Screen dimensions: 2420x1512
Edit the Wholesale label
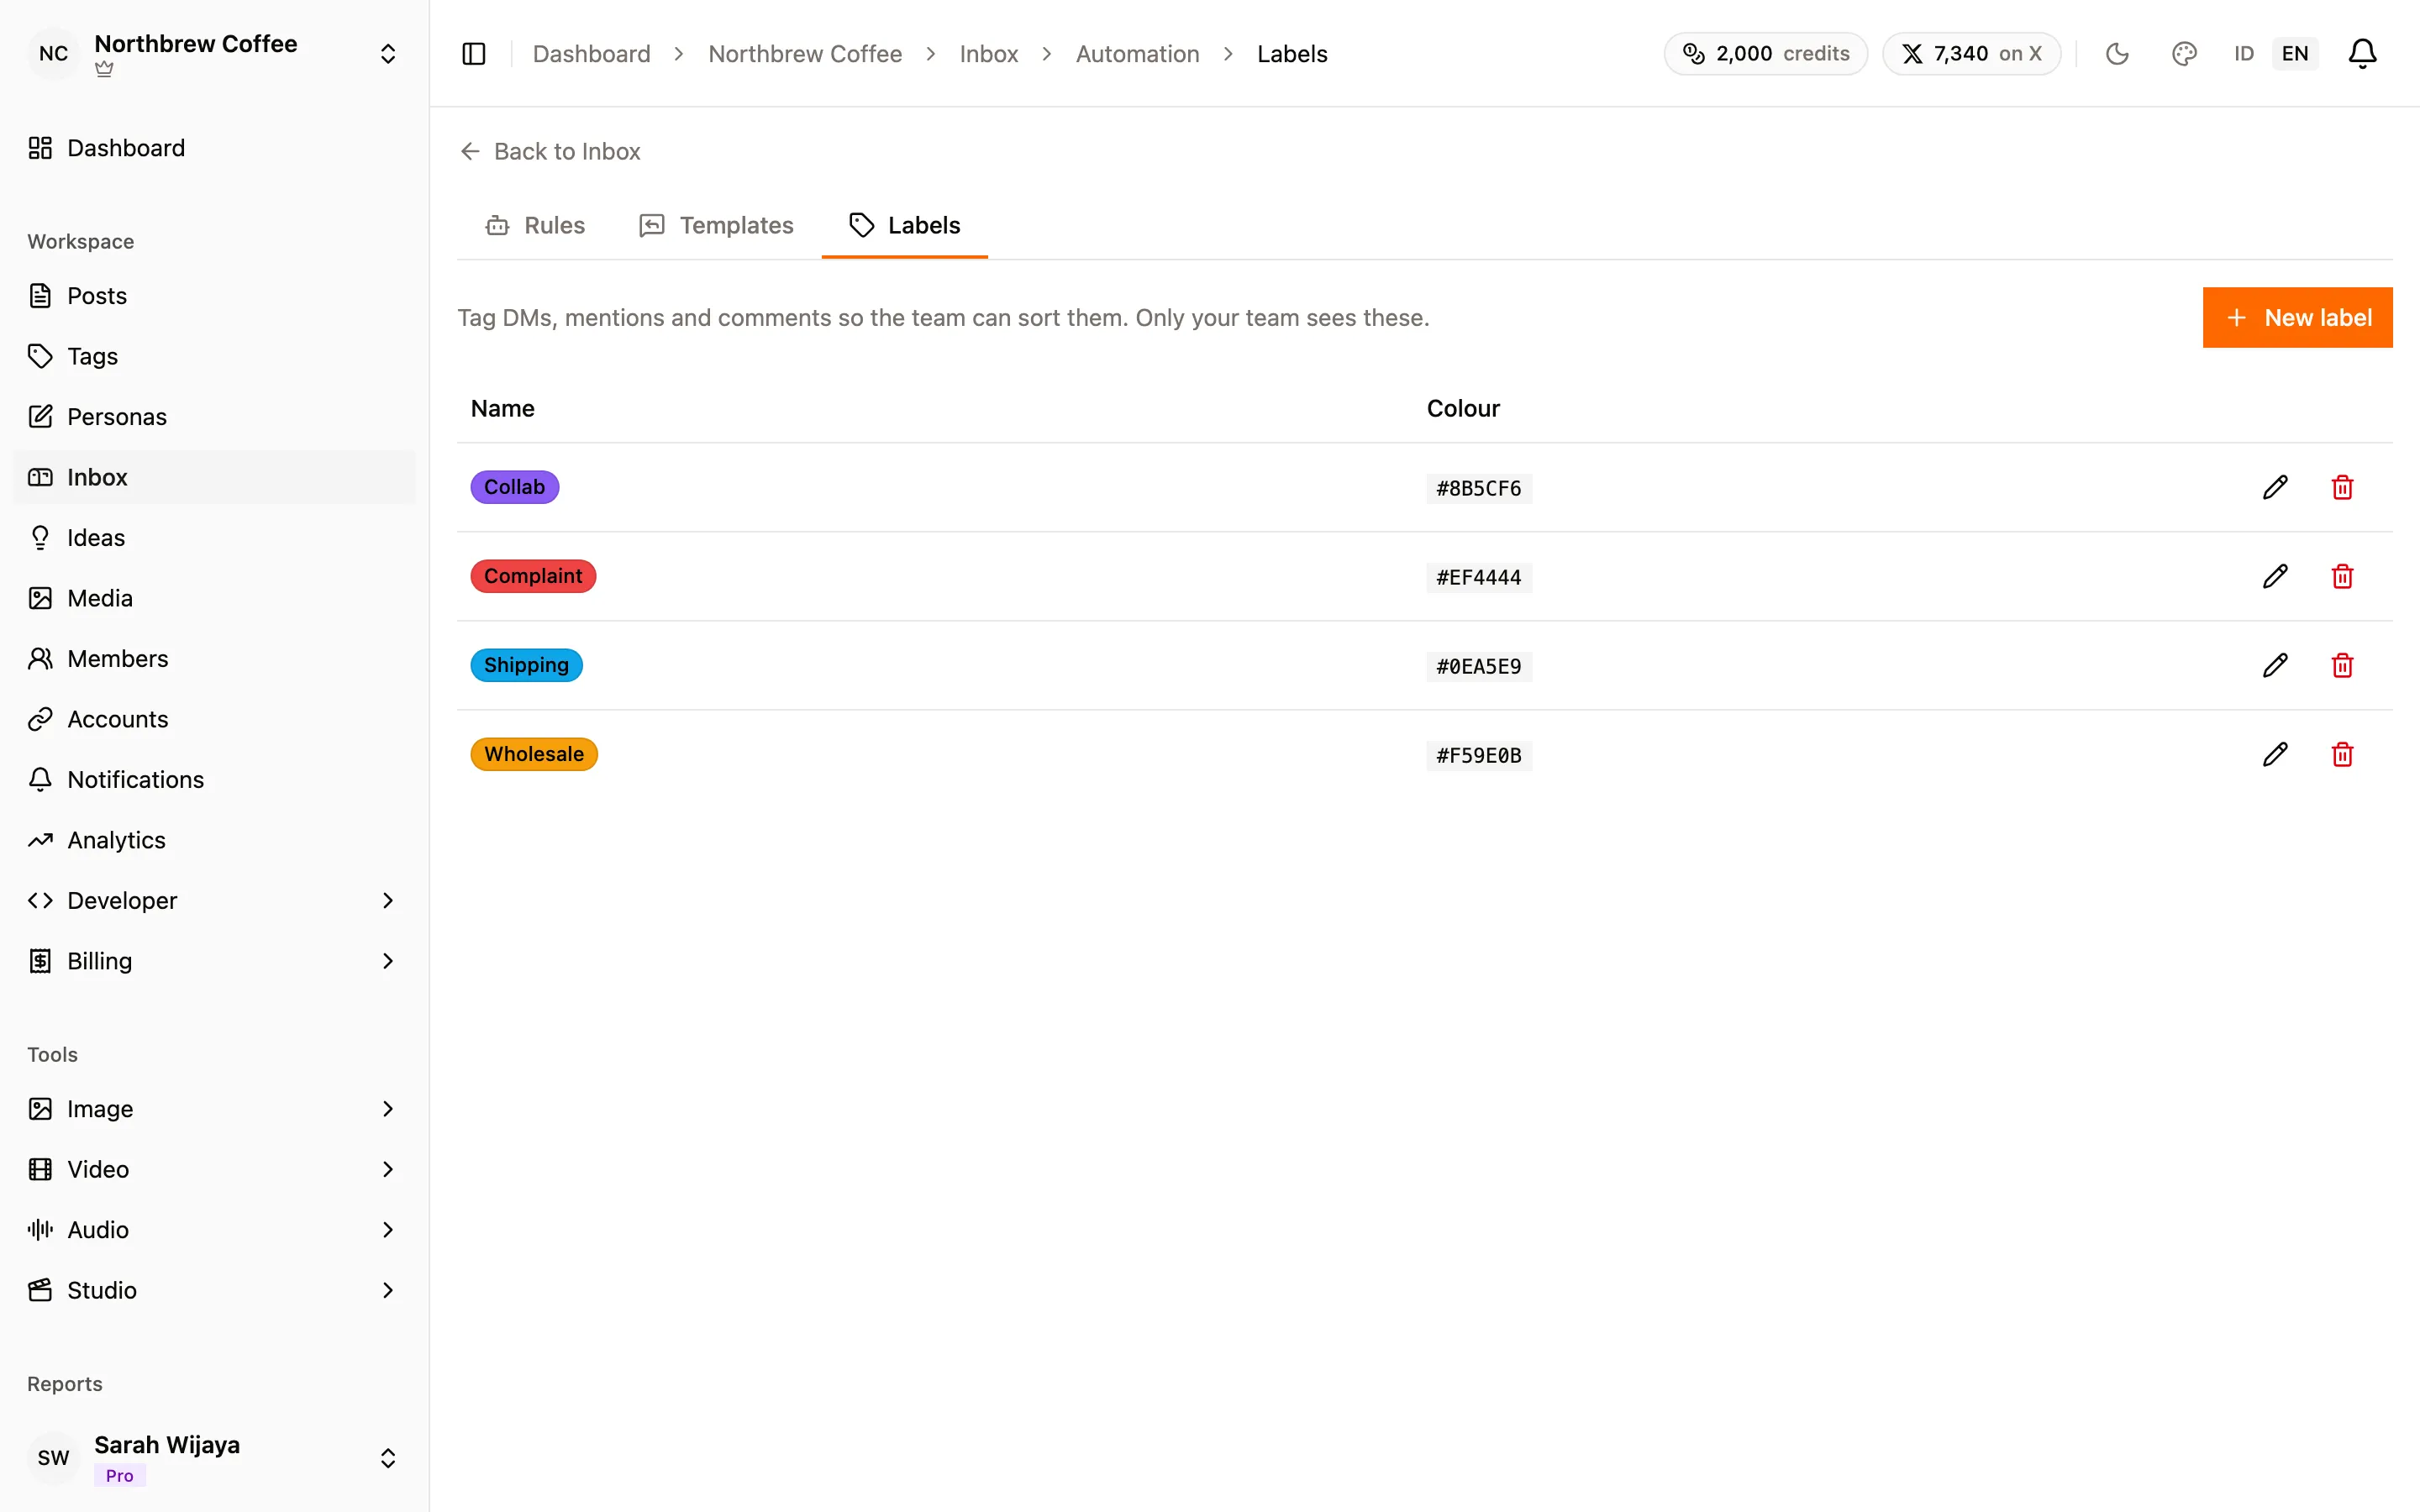tap(2275, 754)
